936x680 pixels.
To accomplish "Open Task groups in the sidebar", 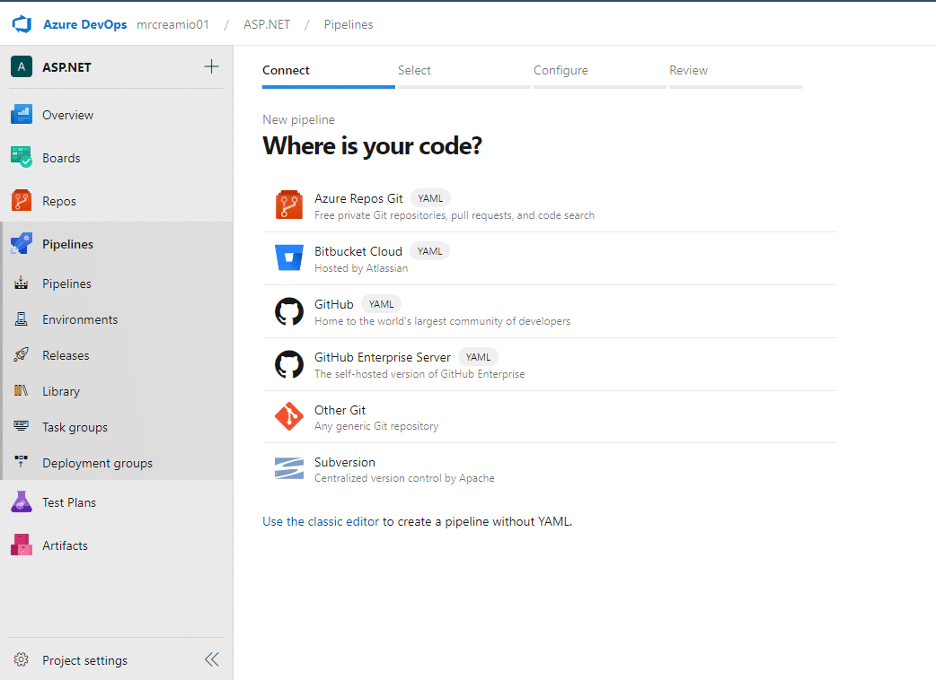I will (116, 427).
